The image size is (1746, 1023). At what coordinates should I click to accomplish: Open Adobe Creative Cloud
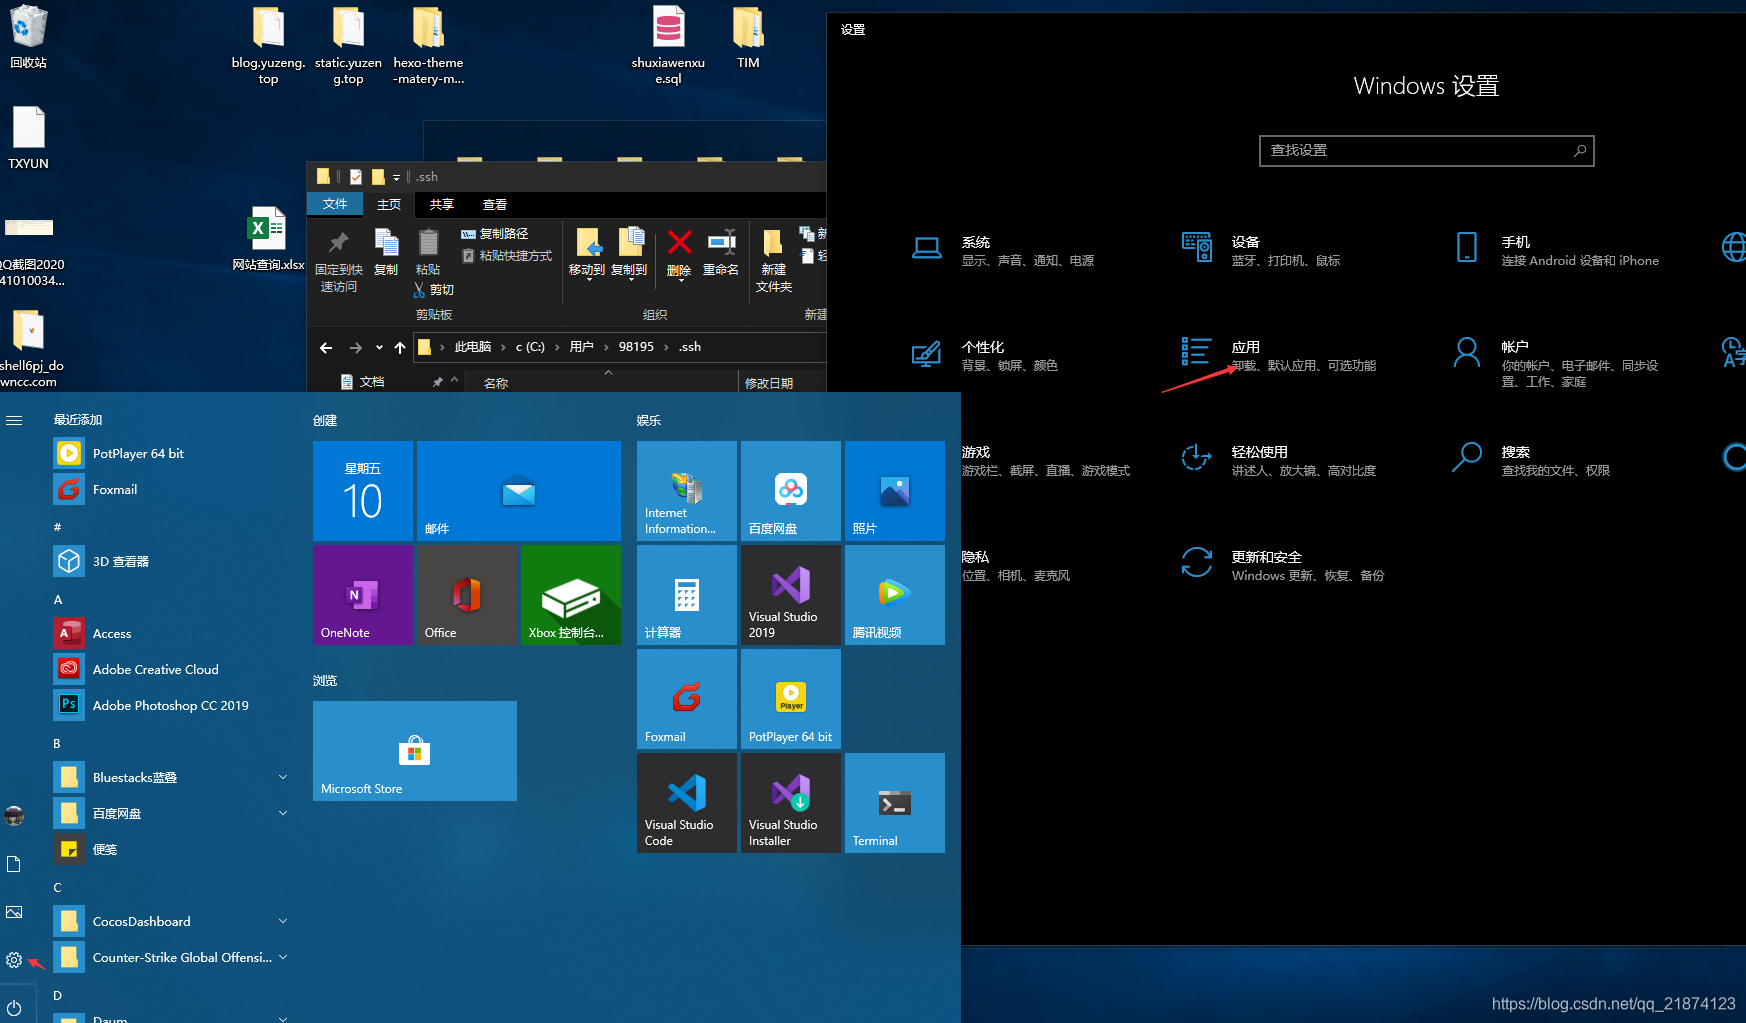tap(168, 669)
